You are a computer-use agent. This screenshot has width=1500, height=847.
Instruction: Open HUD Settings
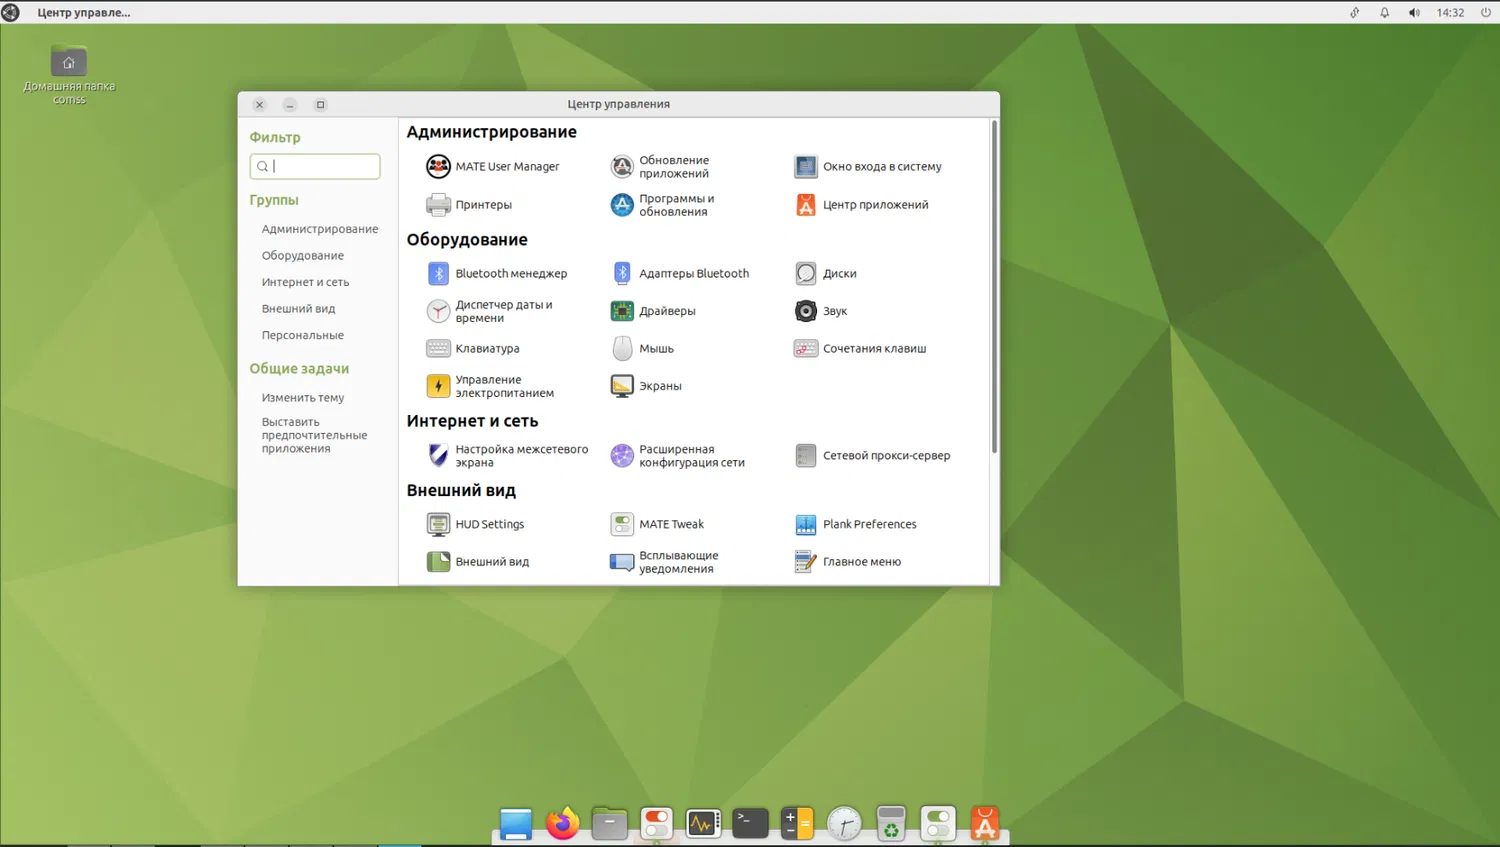point(475,524)
